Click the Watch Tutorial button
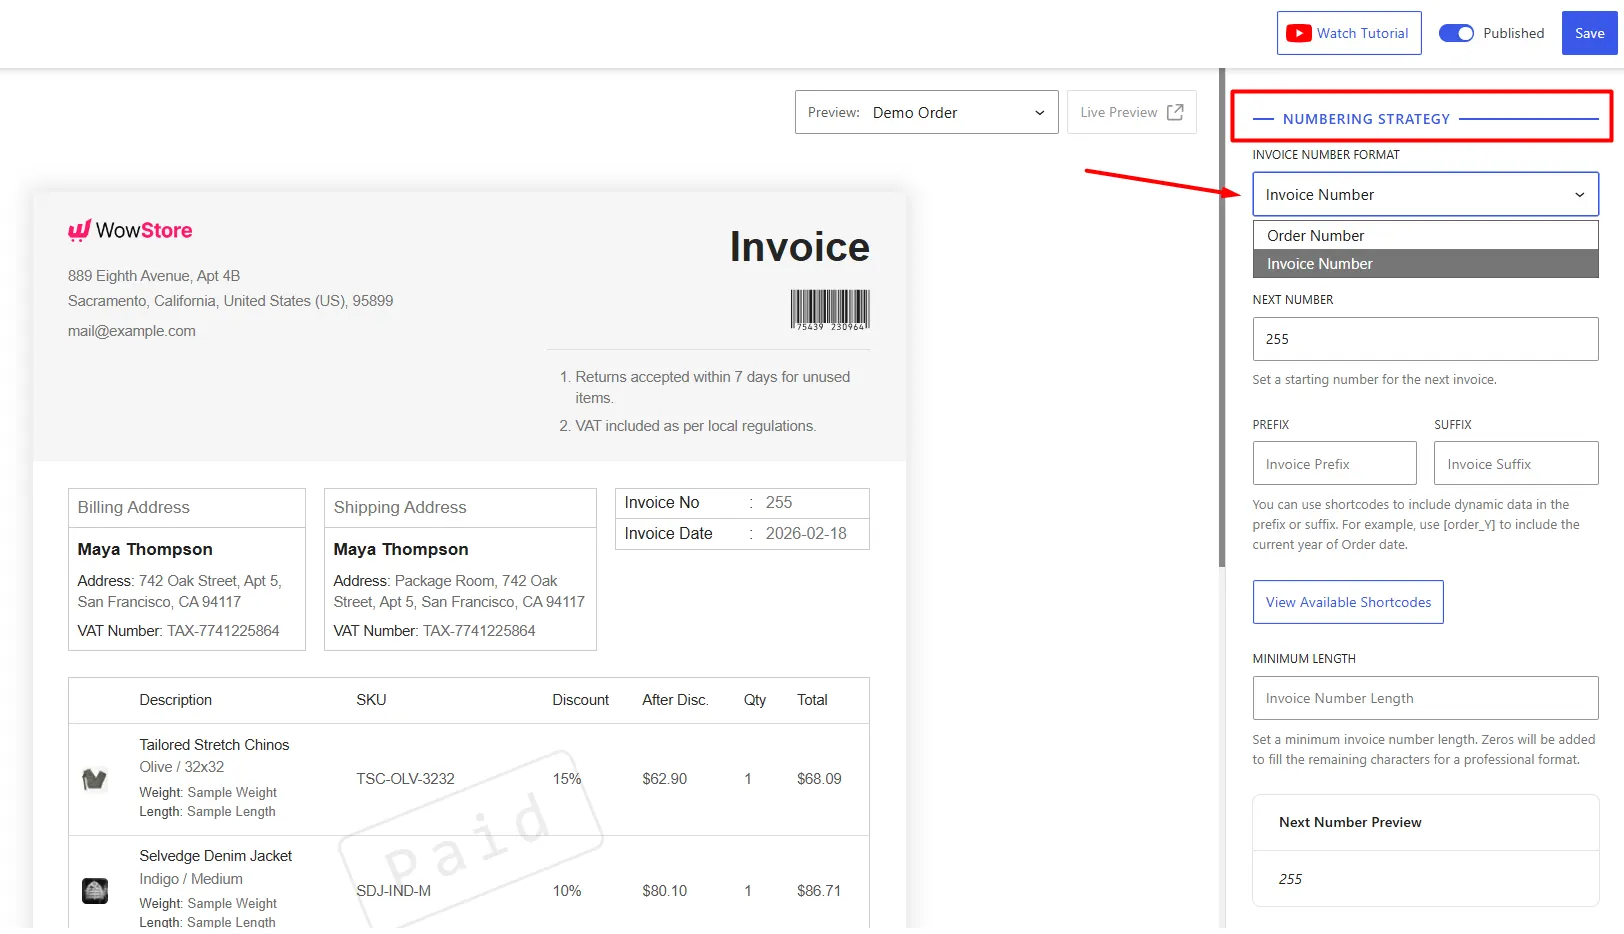 pyautogui.click(x=1349, y=33)
